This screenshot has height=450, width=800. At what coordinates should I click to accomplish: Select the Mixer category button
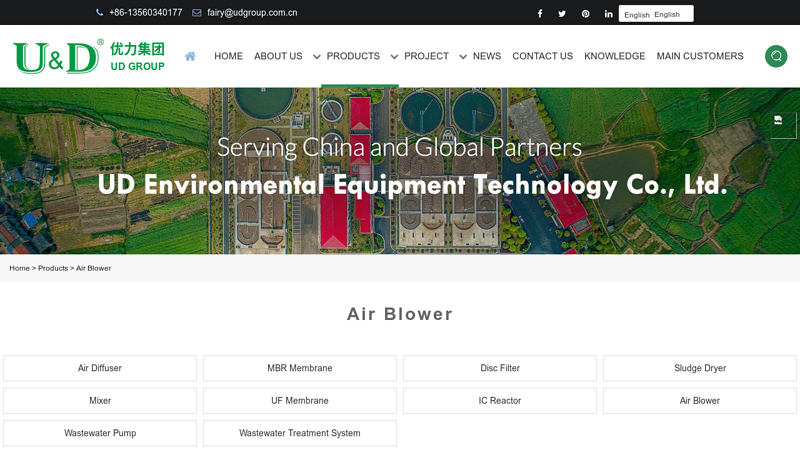100,401
